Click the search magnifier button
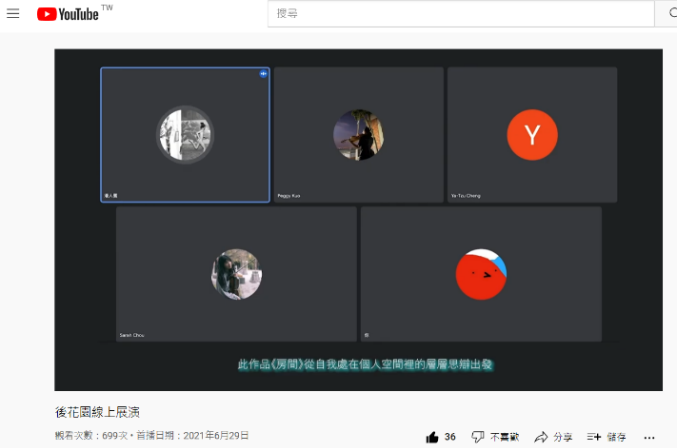 668,13
